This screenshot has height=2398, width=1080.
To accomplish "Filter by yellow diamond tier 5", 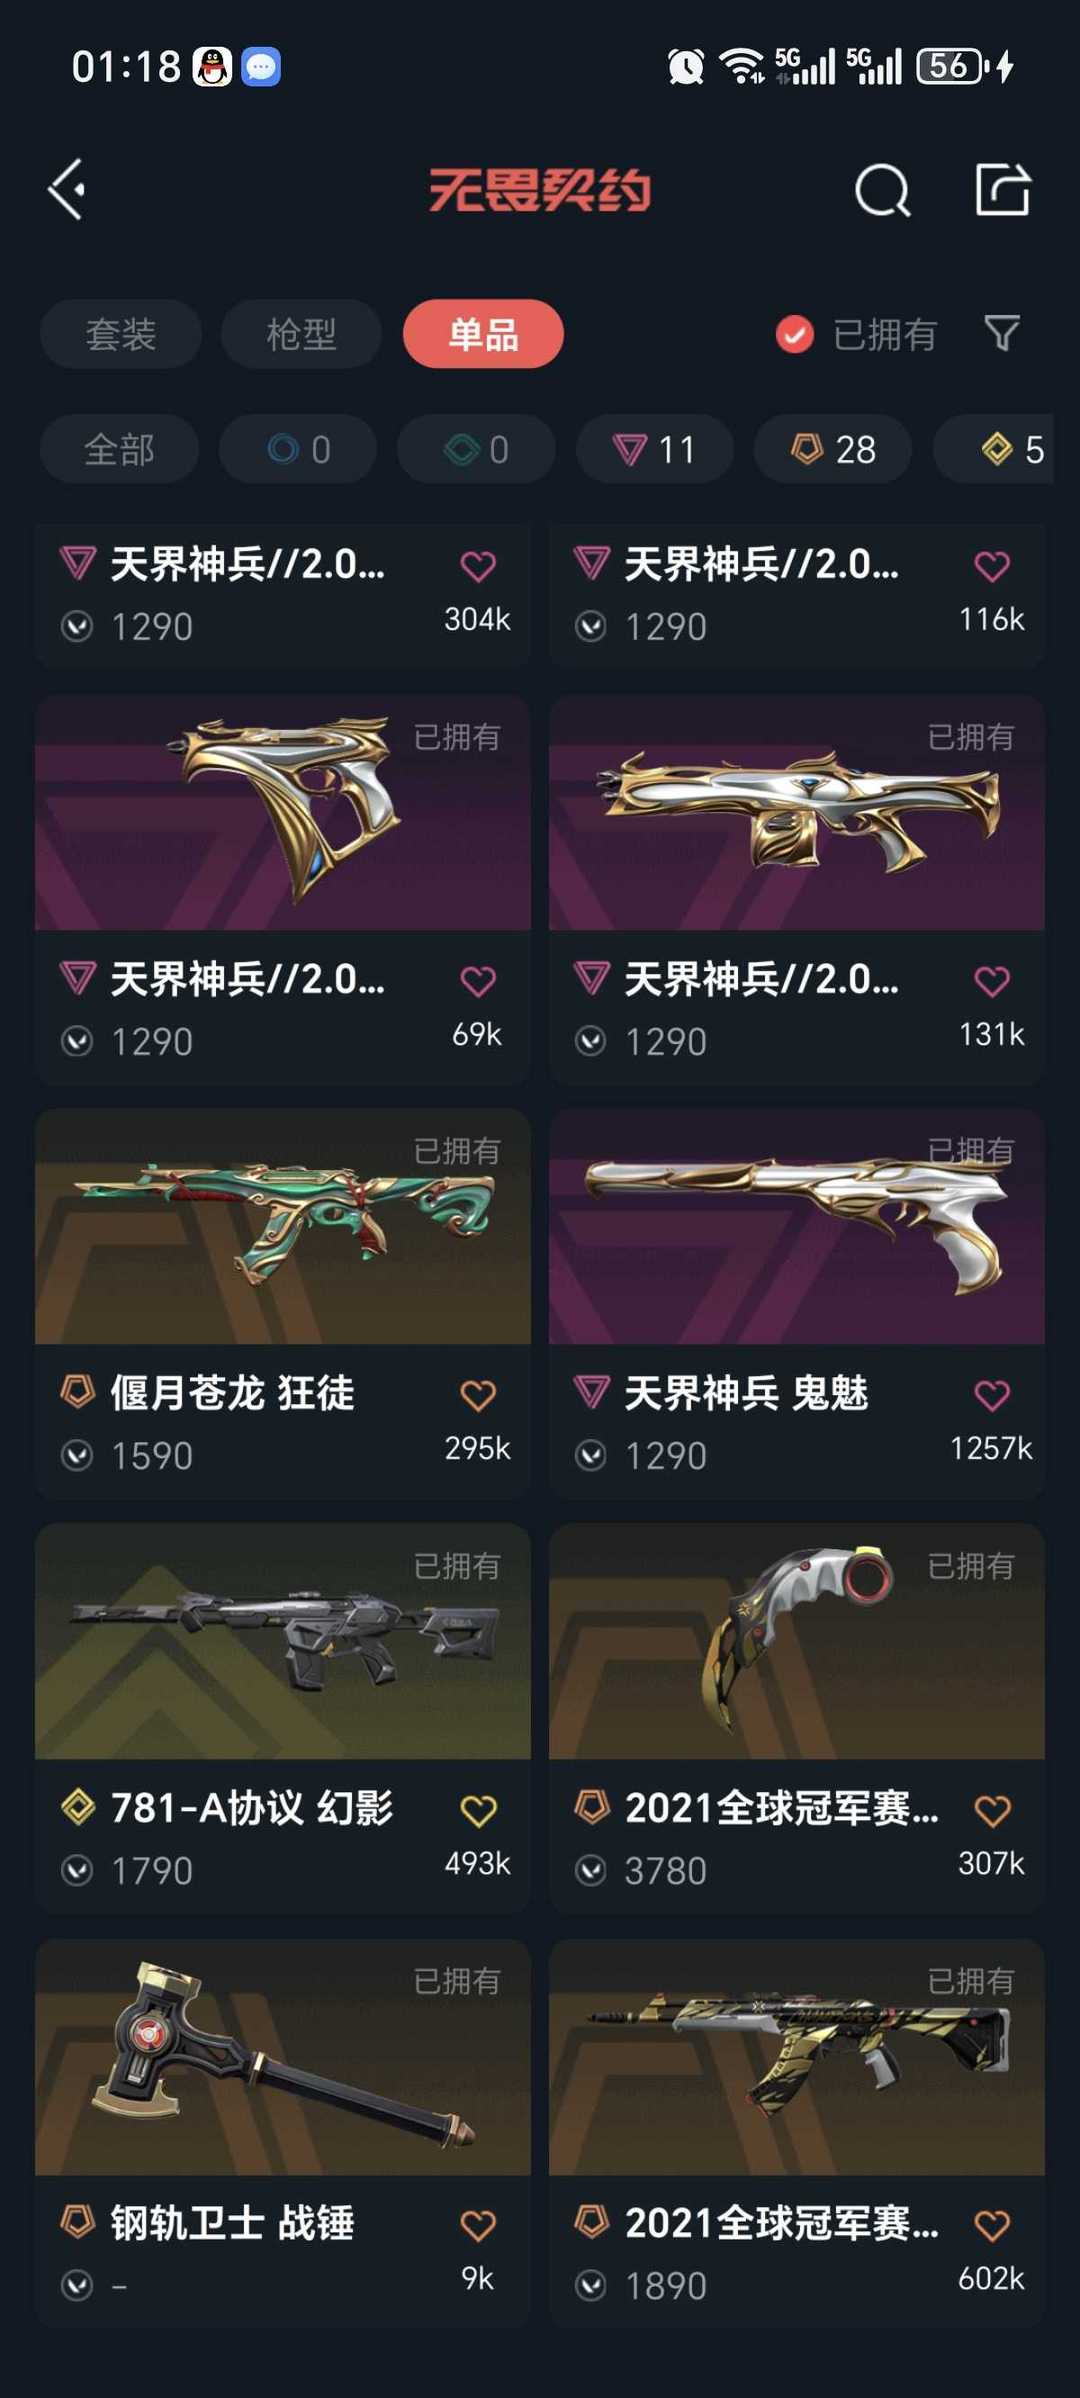I will 994,449.
